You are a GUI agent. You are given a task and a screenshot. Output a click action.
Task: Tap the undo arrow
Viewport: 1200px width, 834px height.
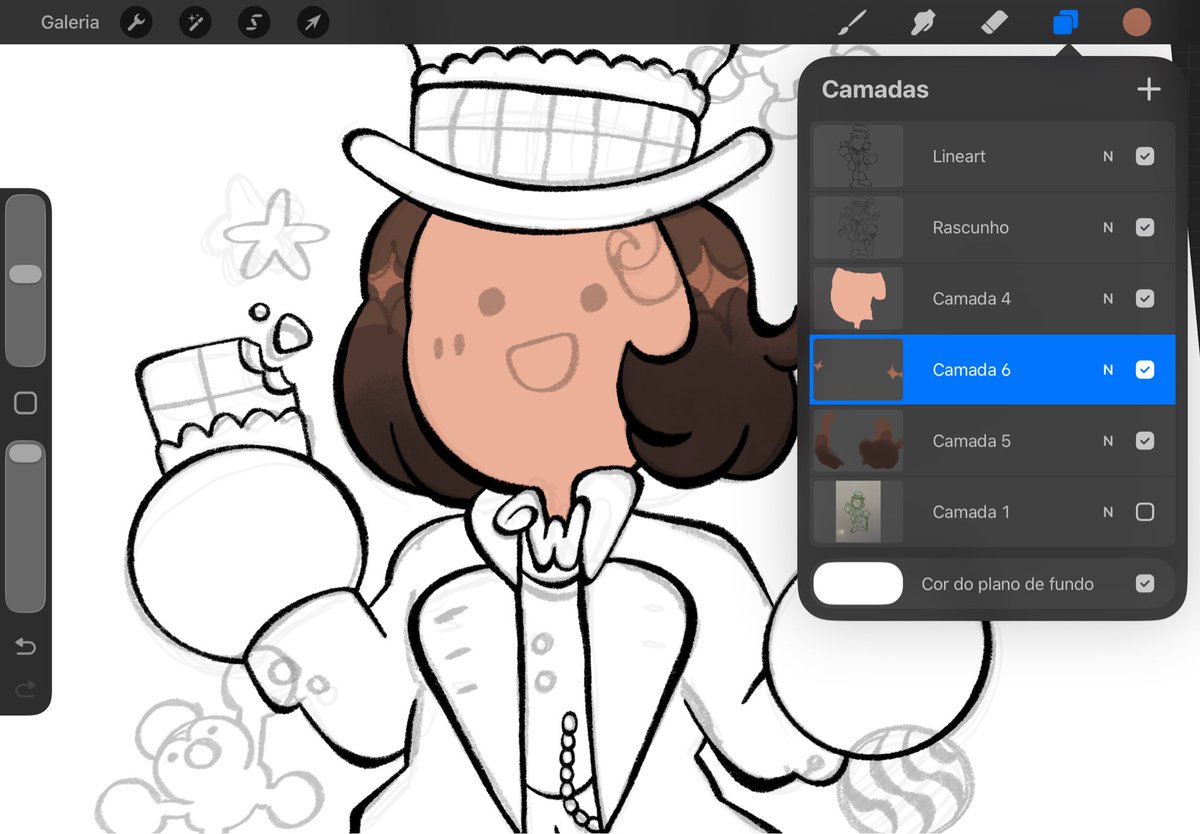(25, 647)
